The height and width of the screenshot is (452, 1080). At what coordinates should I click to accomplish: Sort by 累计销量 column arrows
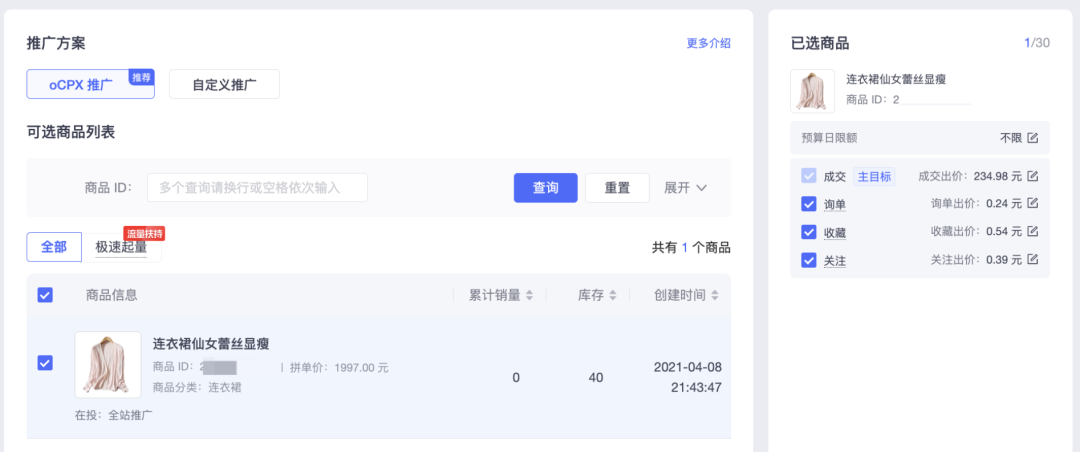(x=530, y=296)
